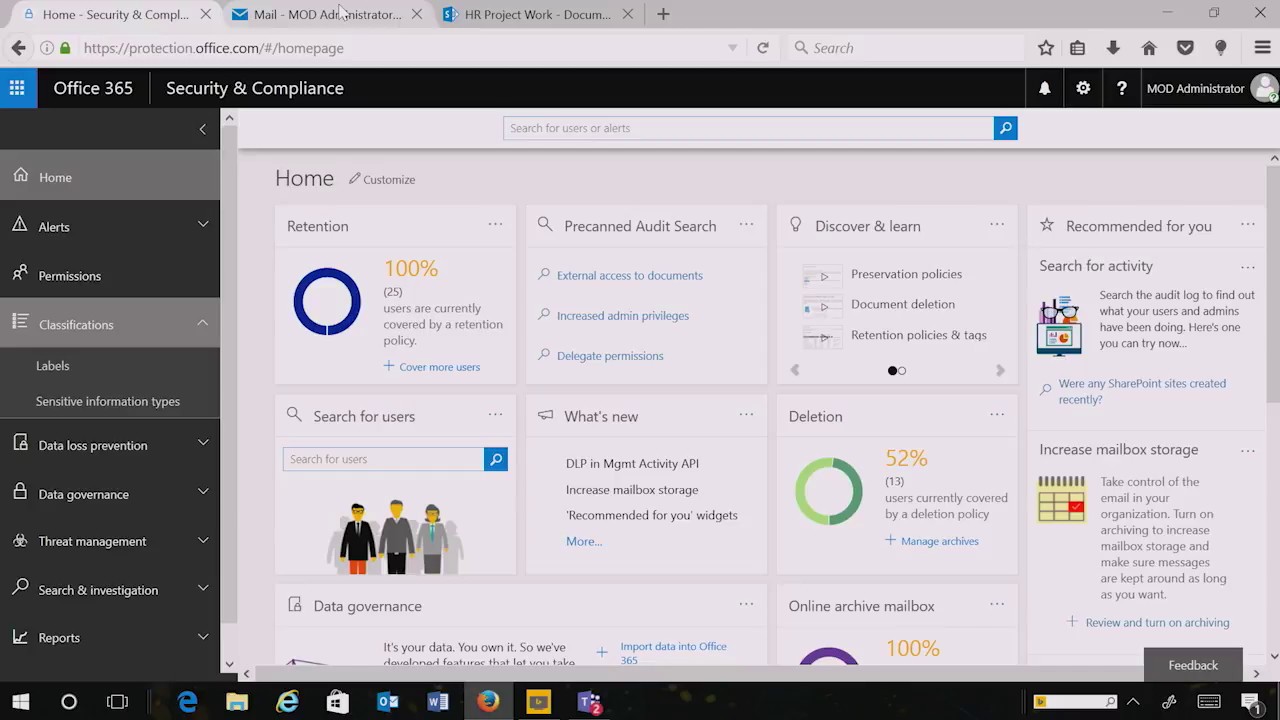Go to next Discover & learn slide arrow

[1000, 370]
